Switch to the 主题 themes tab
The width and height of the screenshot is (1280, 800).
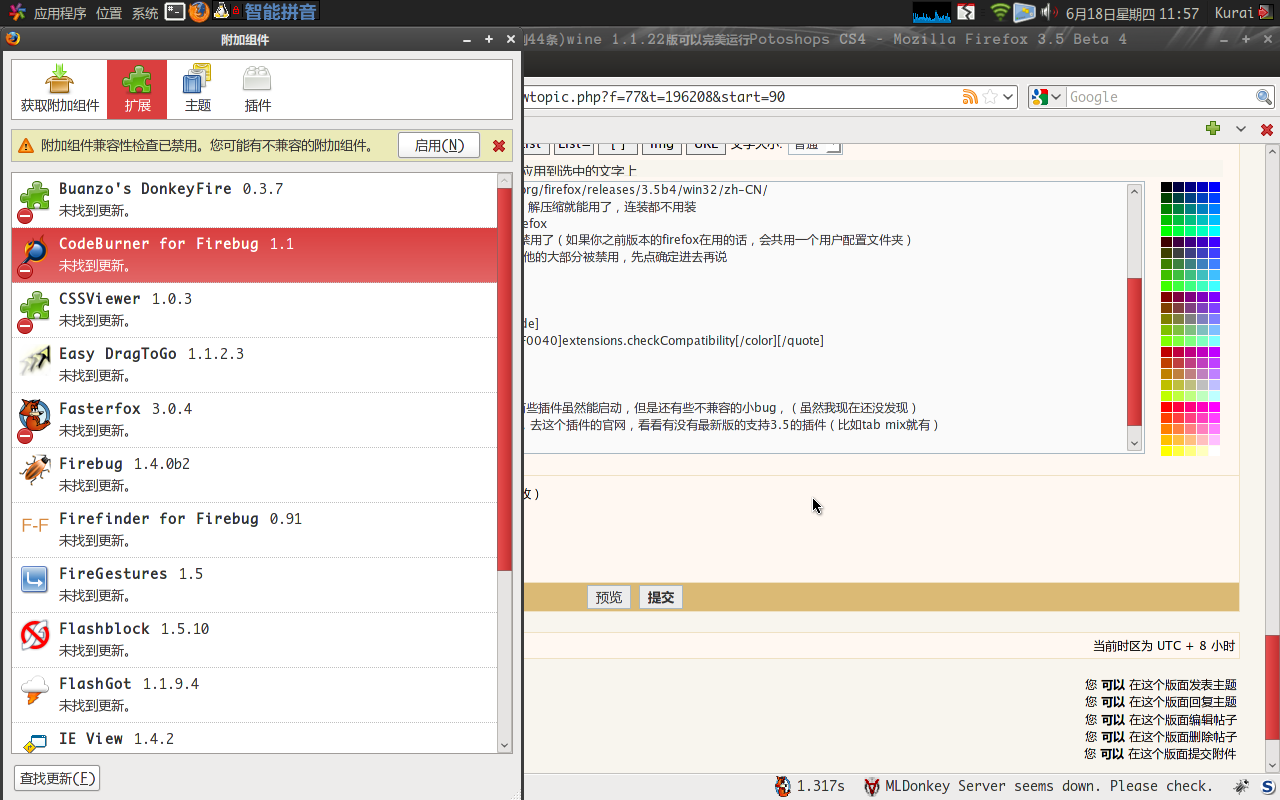pos(197,89)
